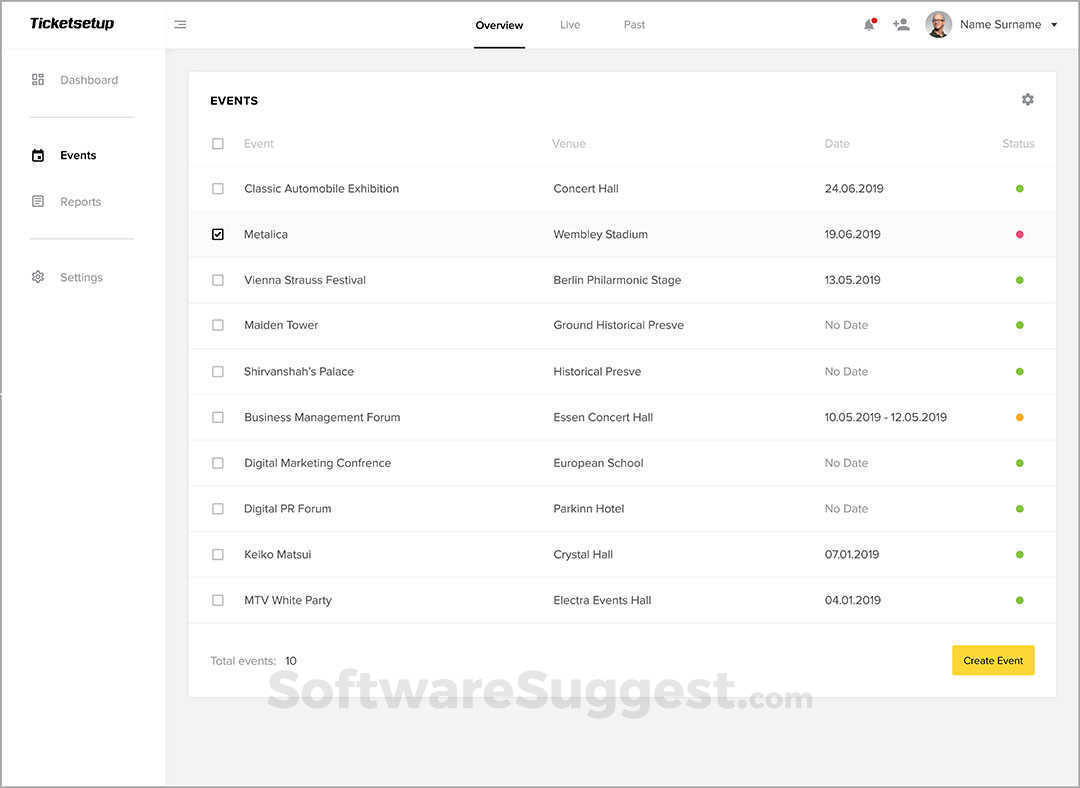Viewport: 1080px width, 788px height.
Task: Uncheck the Metalica event checkbox
Action: coord(218,234)
